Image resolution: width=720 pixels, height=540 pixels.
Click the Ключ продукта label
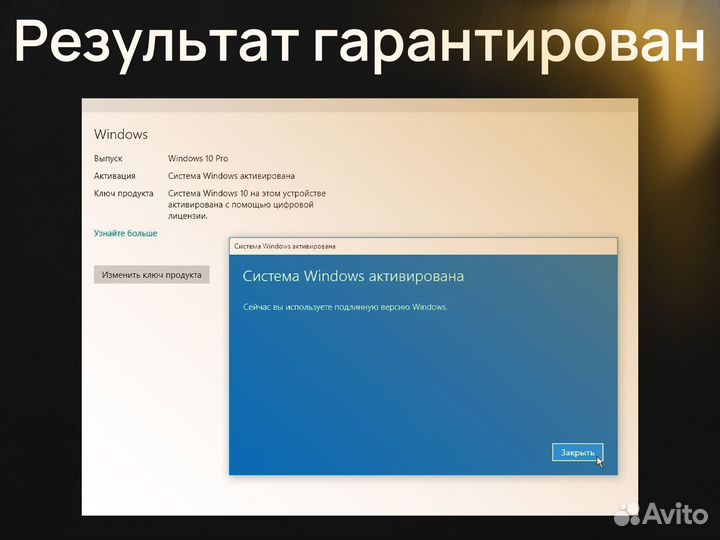point(124,193)
